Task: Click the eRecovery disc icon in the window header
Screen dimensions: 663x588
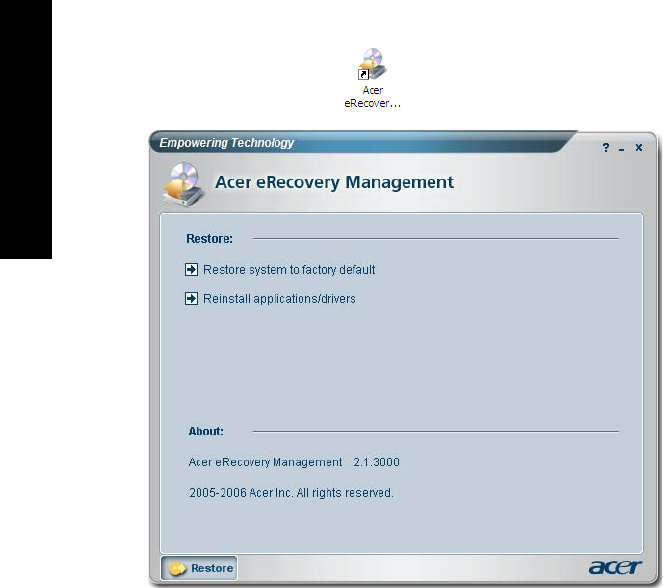Action: [184, 184]
